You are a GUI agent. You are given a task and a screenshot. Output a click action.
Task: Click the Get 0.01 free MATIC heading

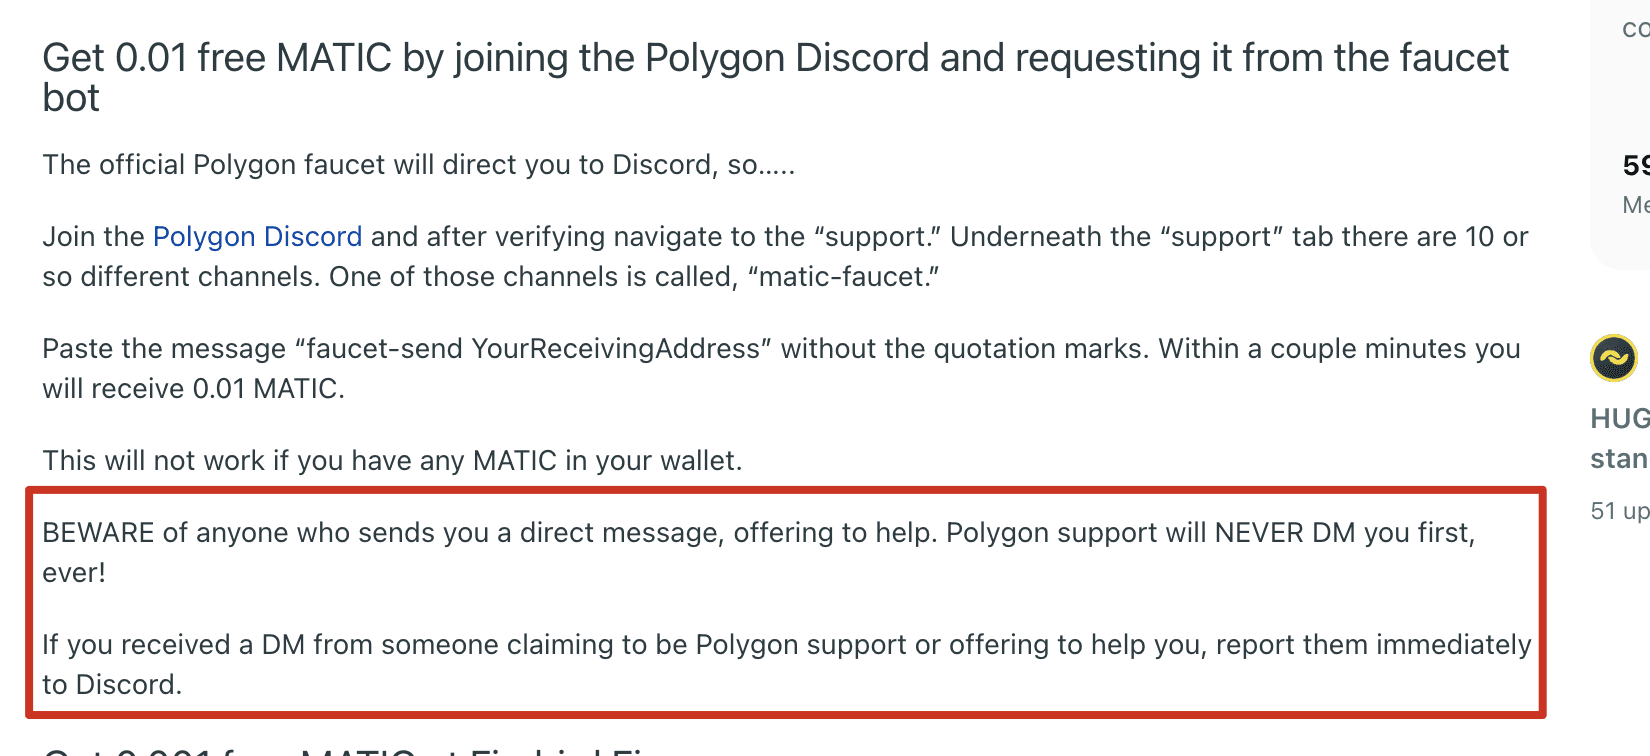click(x=775, y=78)
